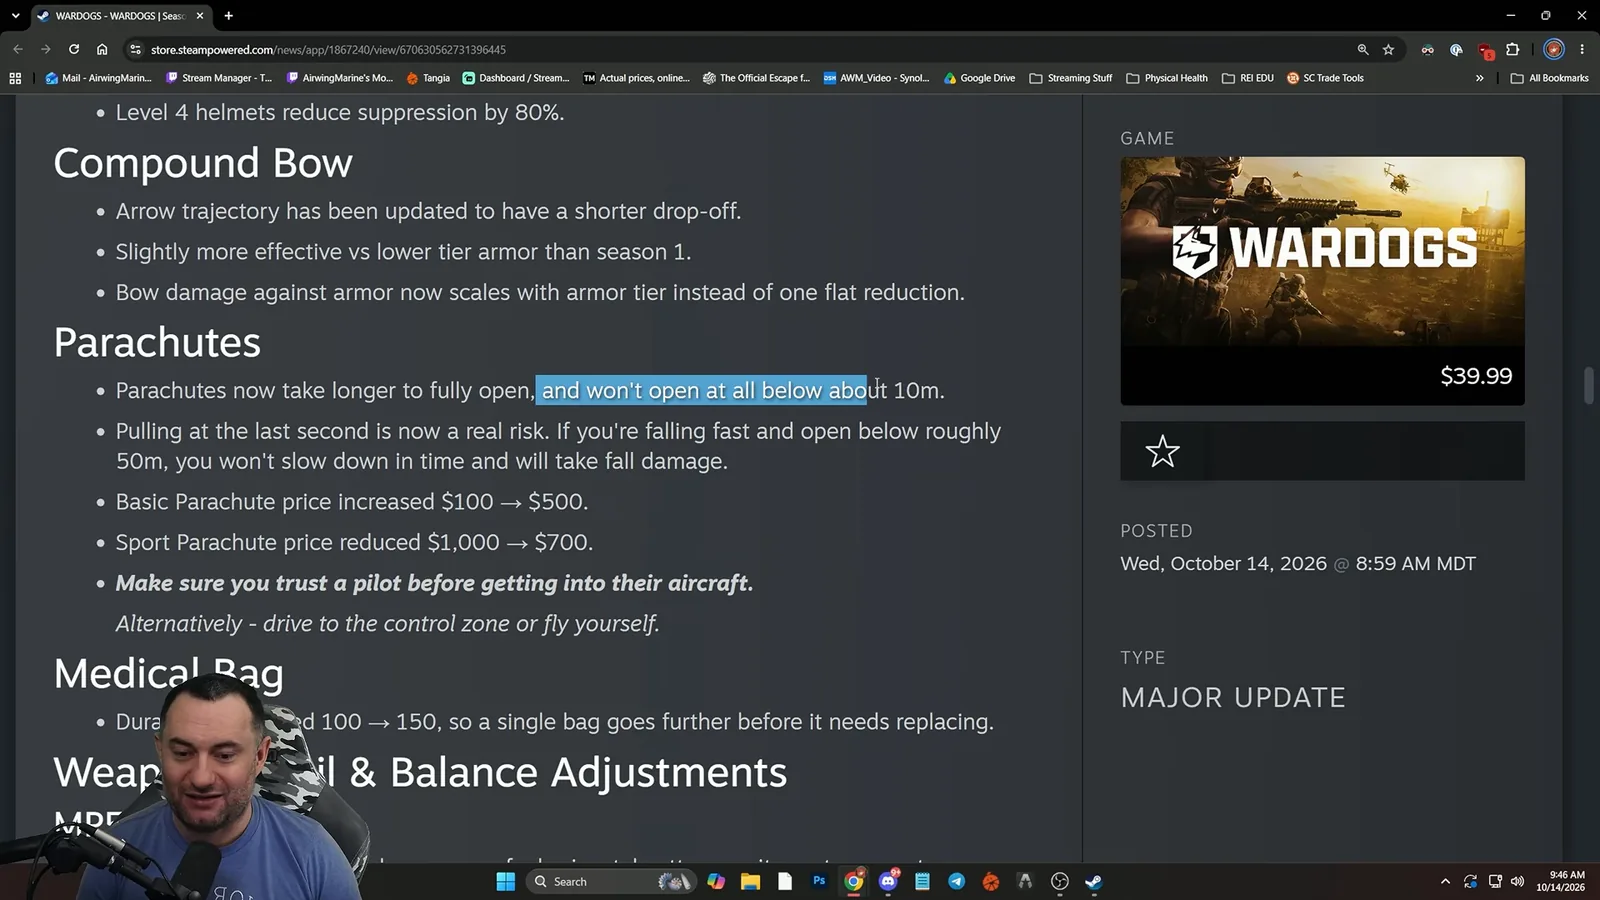The image size is (1600, 900).
Task: Reload the Steam news page
Action: tap(74, 49)
